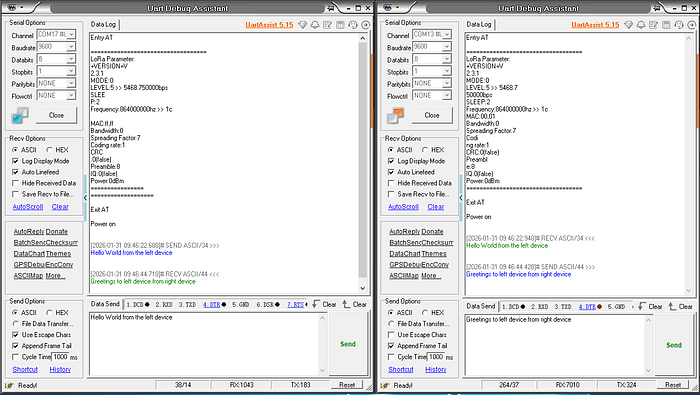The height and width of the screenshot is (395, 700).
Task: Open the Databits dropdown in the left window
Action: [71, 59]
